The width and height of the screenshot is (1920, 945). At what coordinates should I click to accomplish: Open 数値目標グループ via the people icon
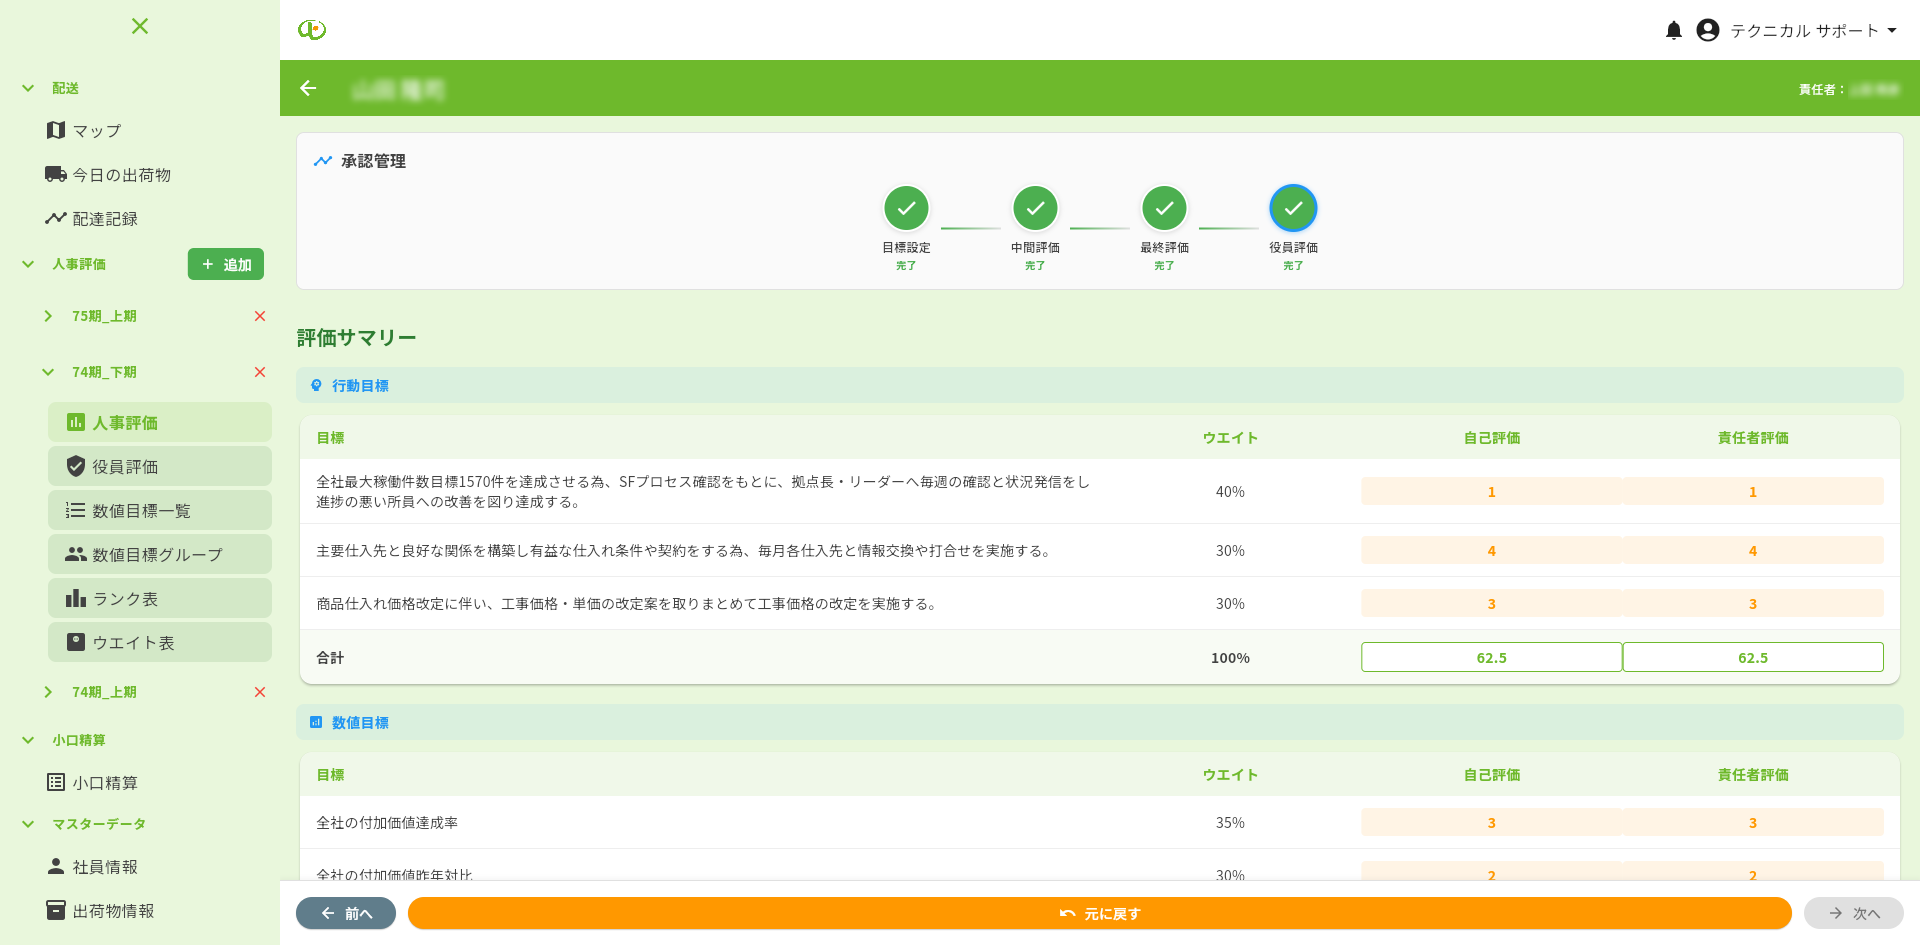[x=75, y=554]
